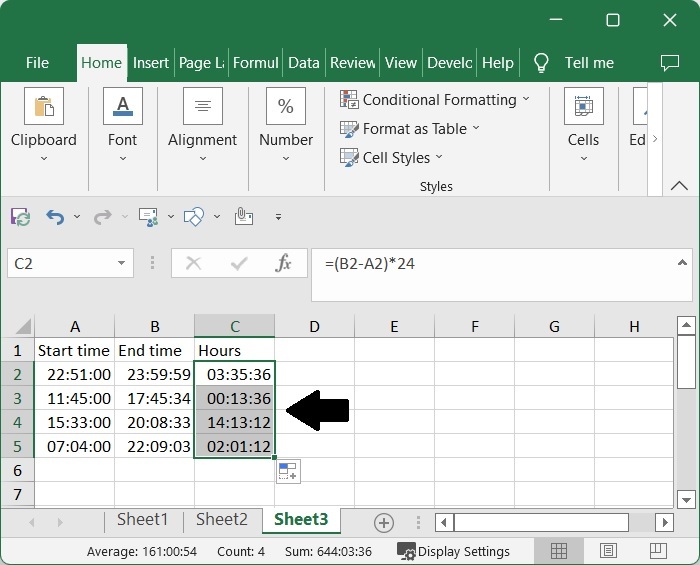Switch to Sheet2

point(221,519)
